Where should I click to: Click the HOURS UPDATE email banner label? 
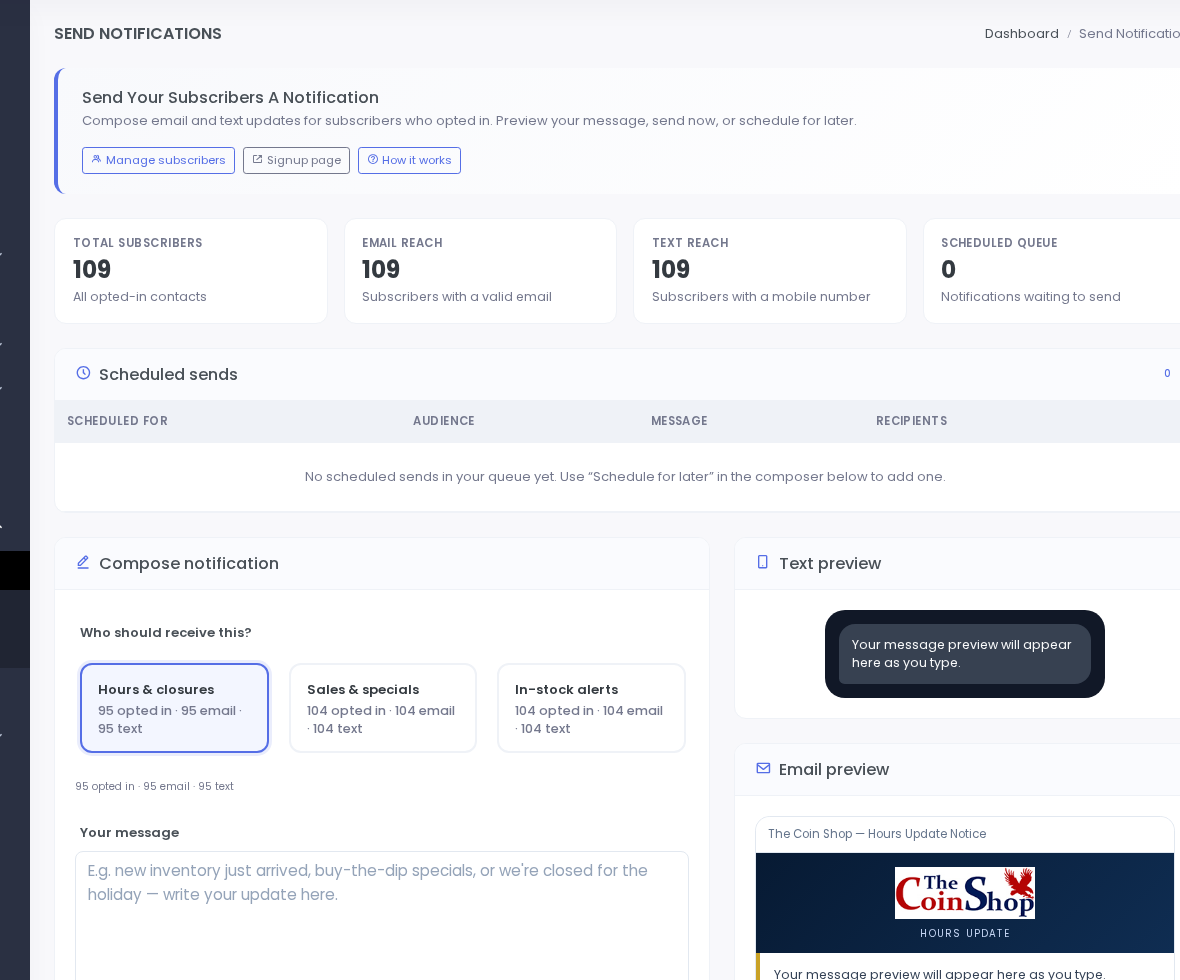pyautogui.click(x=965, y=933)
